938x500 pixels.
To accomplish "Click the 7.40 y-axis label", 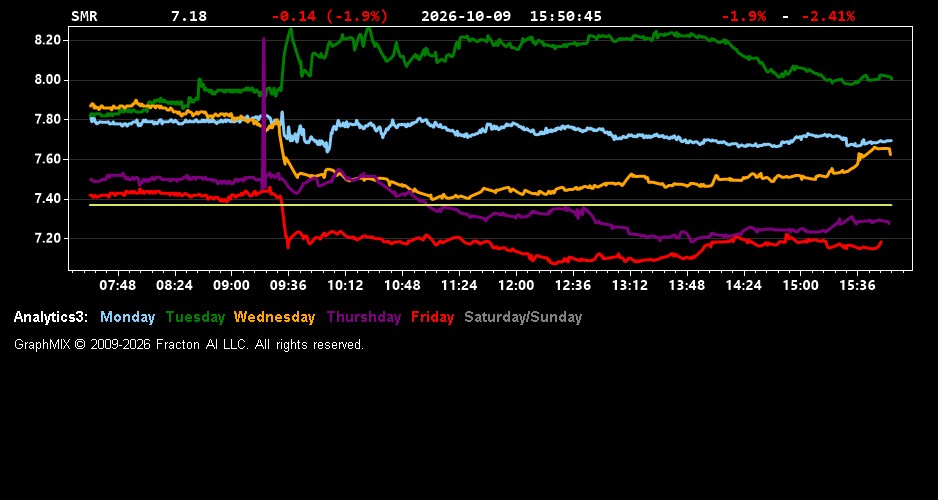I will (x=48, y=199).
